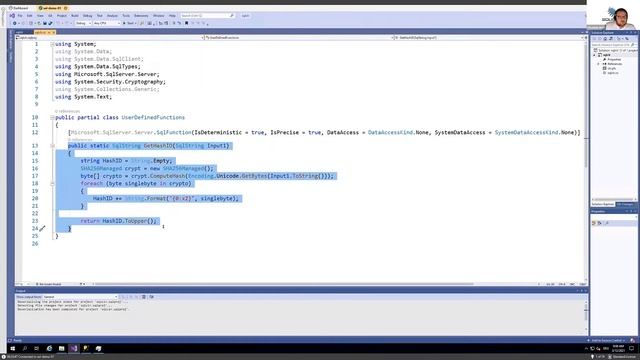Collapse the using directives outline region

(x=52, y=44)
